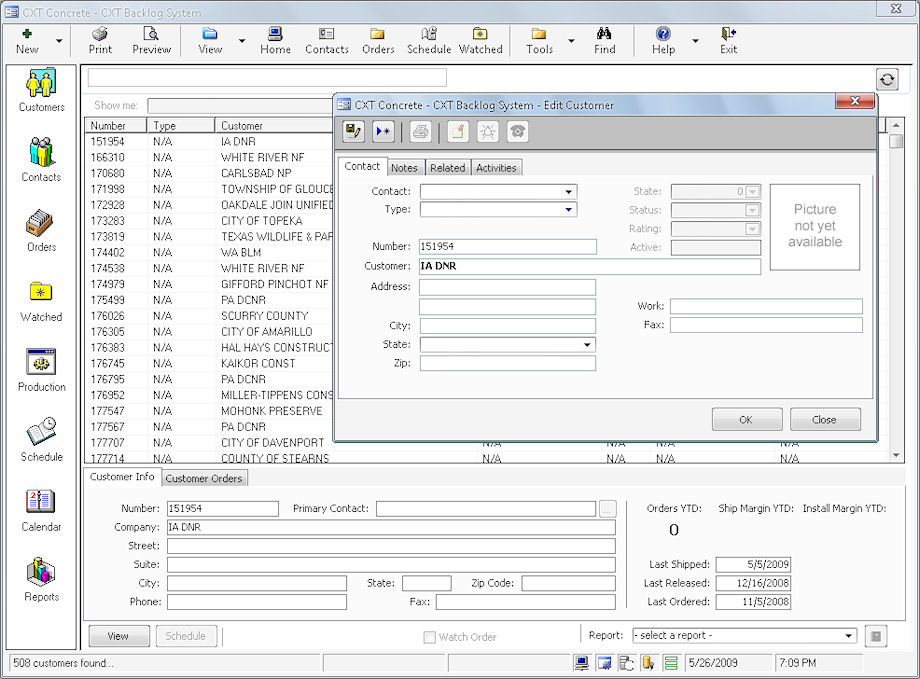Click the printer icon in Edit Customer dialog
Screen dimensions: 920x679
coord(420,131)
